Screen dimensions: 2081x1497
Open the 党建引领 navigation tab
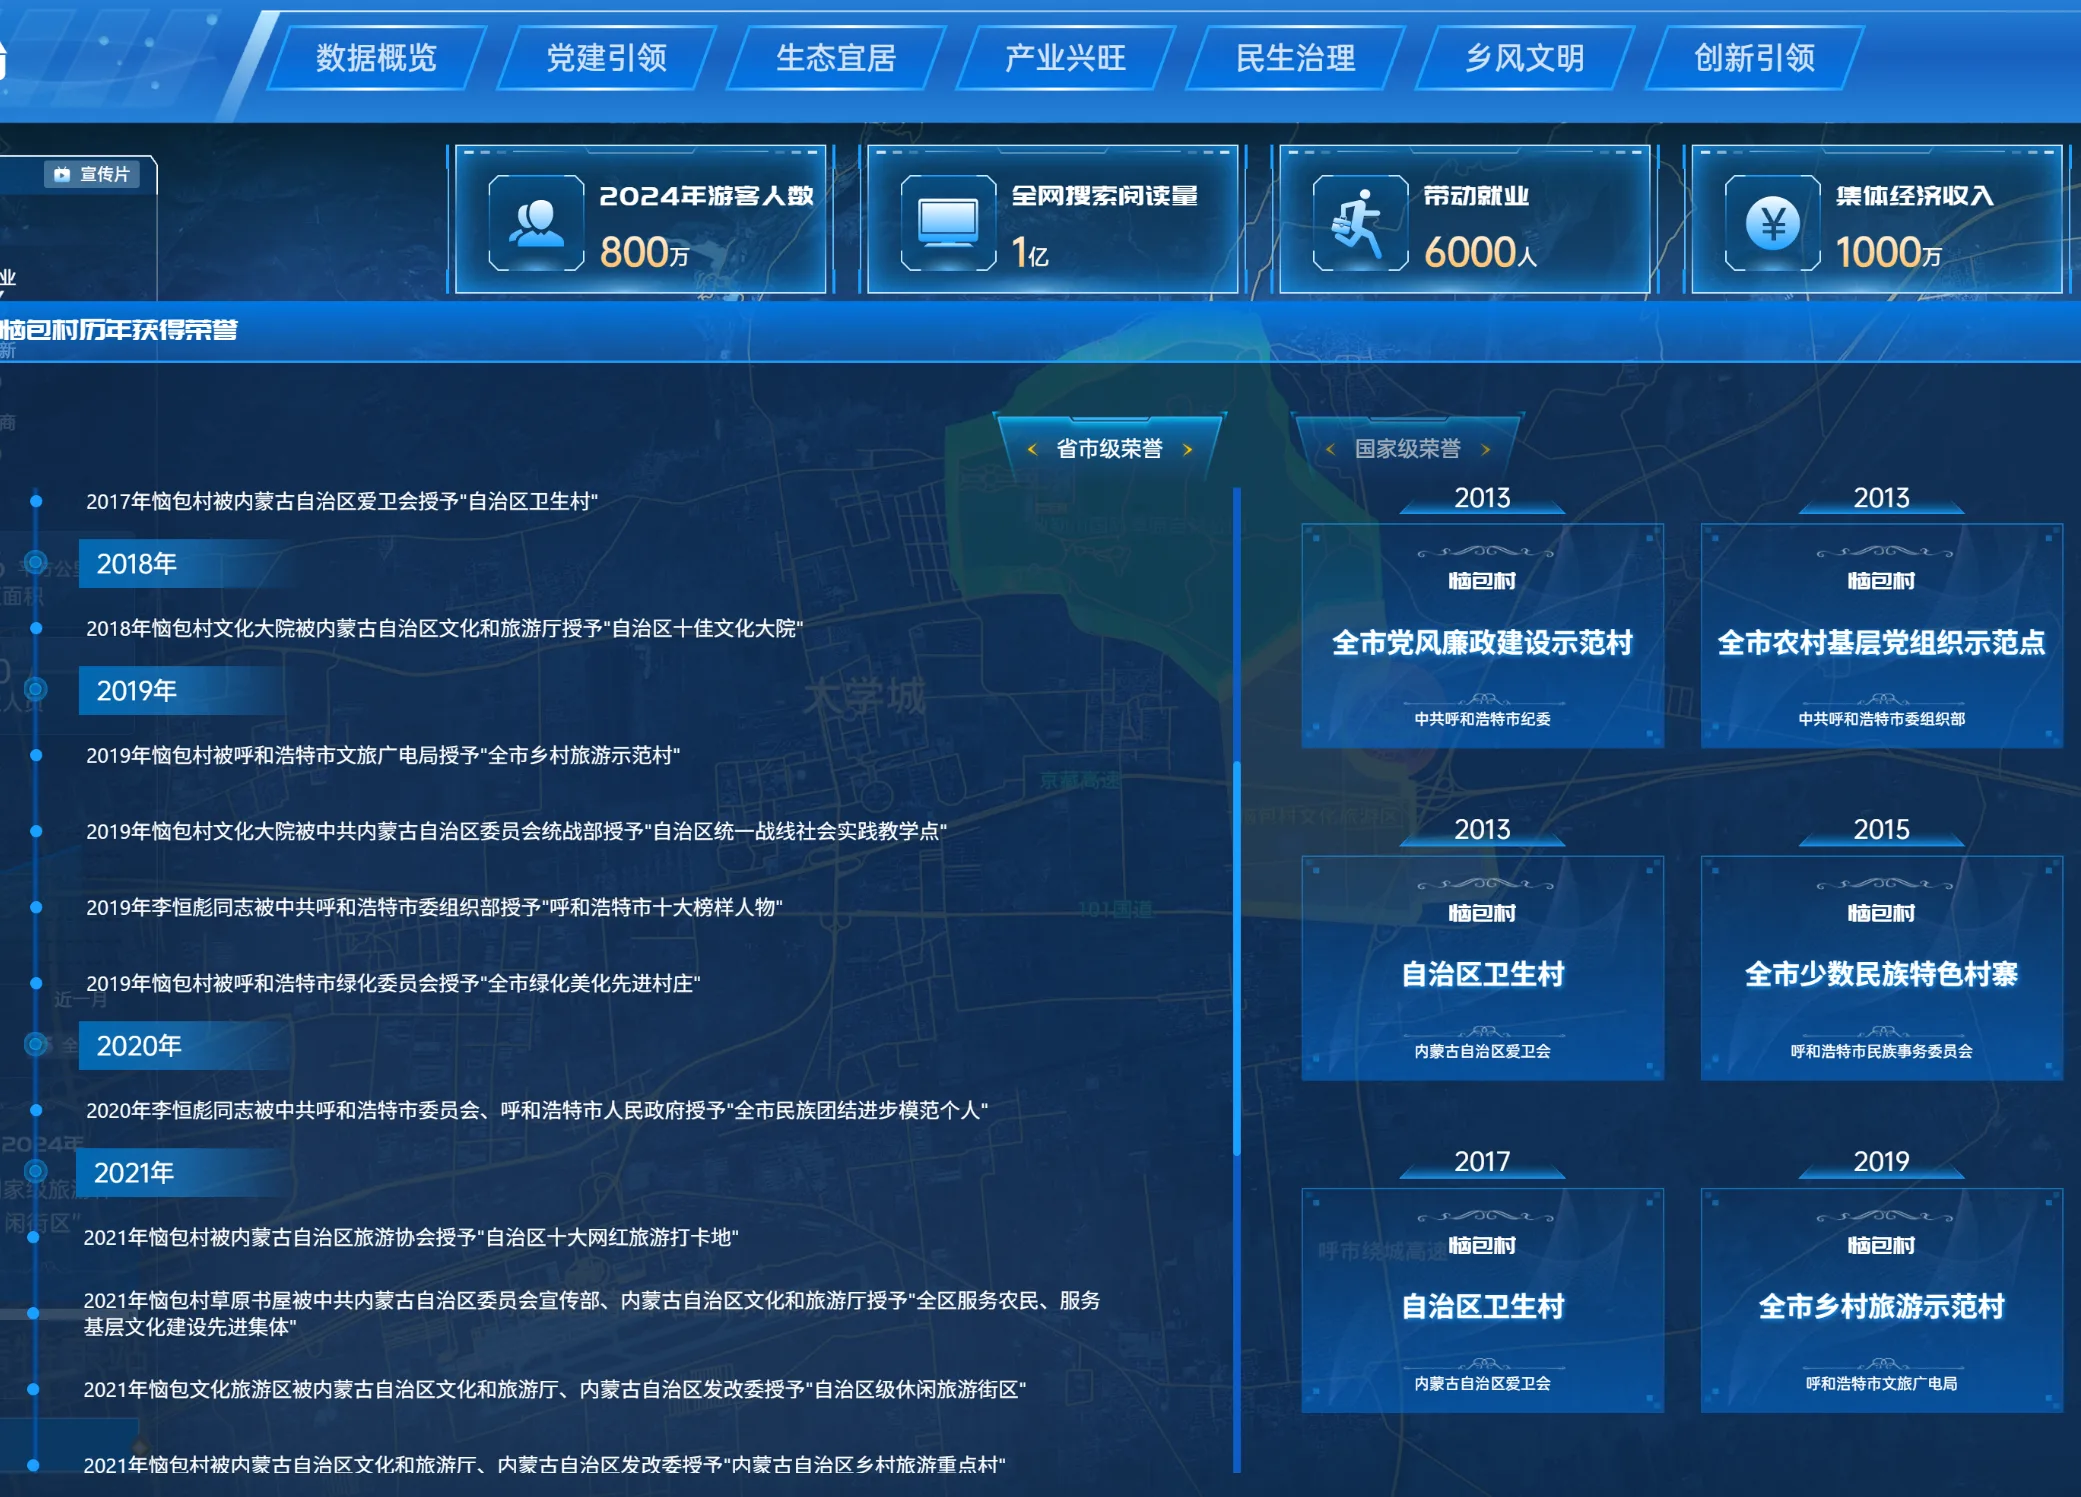tap(606, 58)
